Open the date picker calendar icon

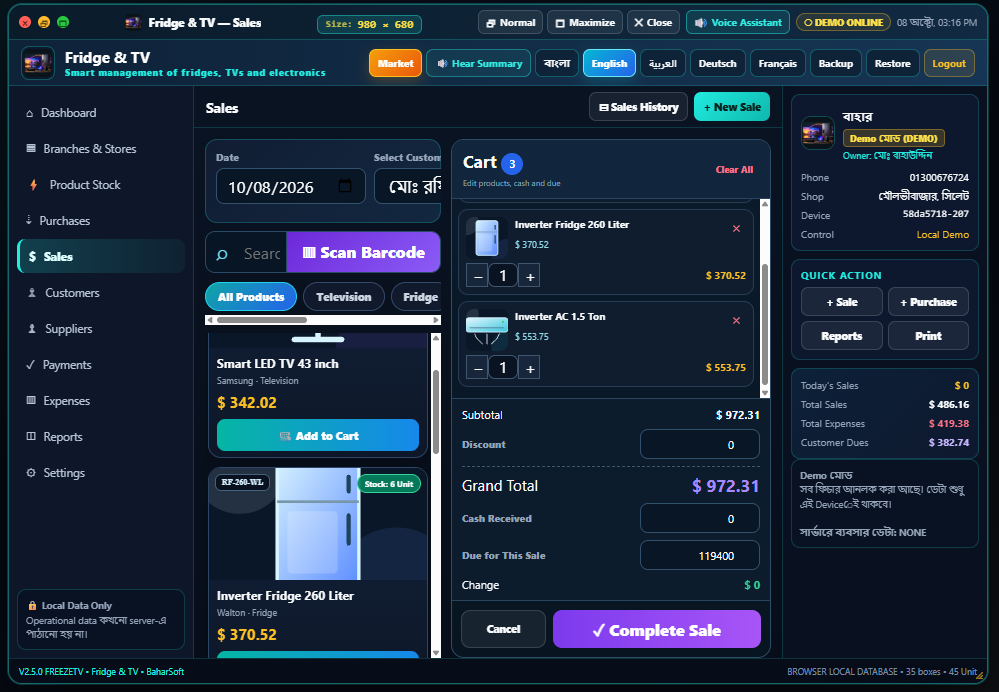tap(345, 186)
